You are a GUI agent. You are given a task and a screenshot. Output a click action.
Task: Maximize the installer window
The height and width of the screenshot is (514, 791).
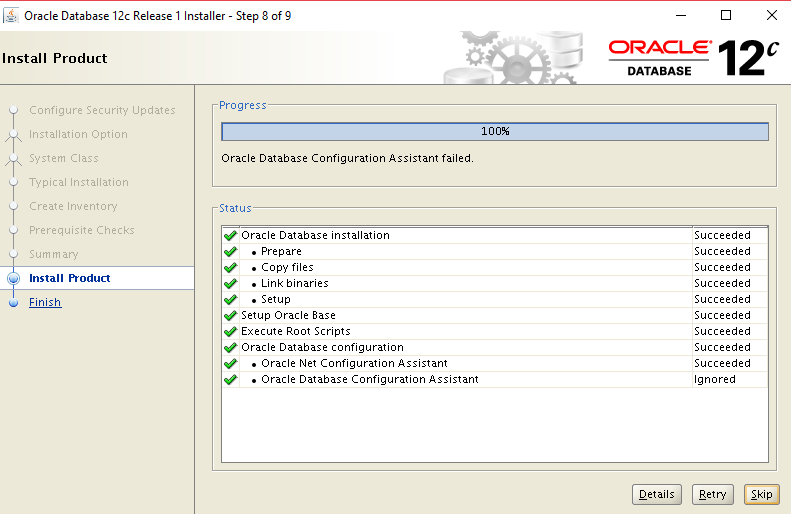[x=726, y=16]
